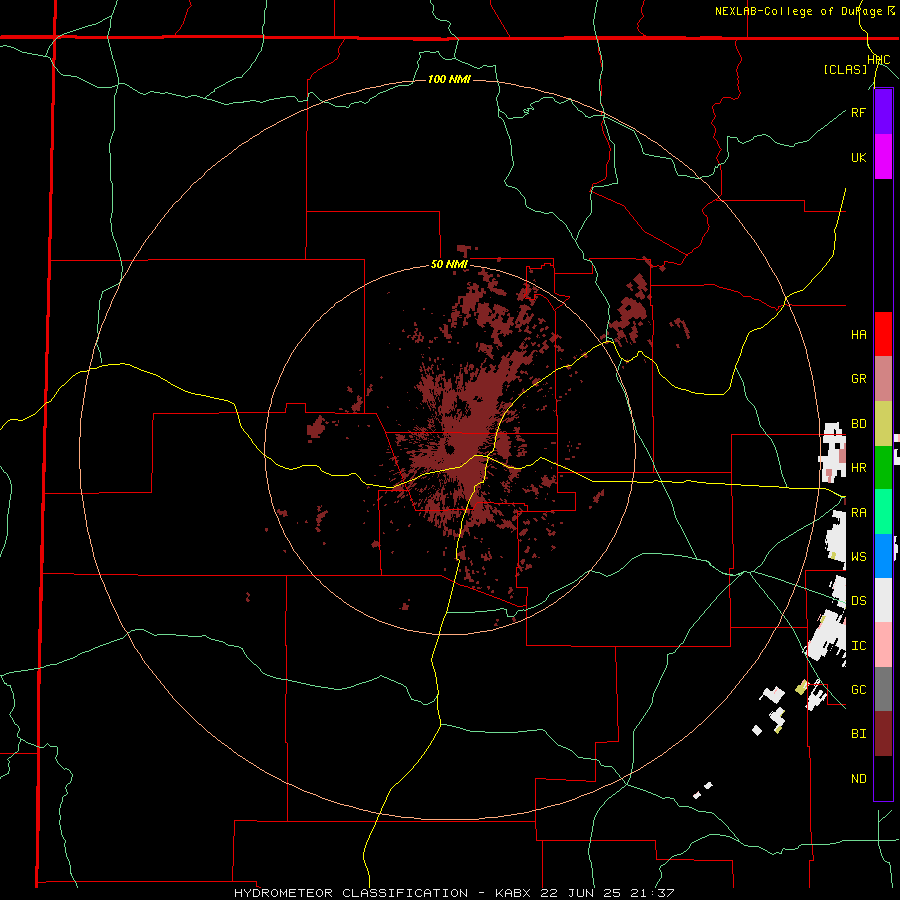Click the RA legend label
The height and width of the screenshot is (900, 900).
click(x=858, y=513)
